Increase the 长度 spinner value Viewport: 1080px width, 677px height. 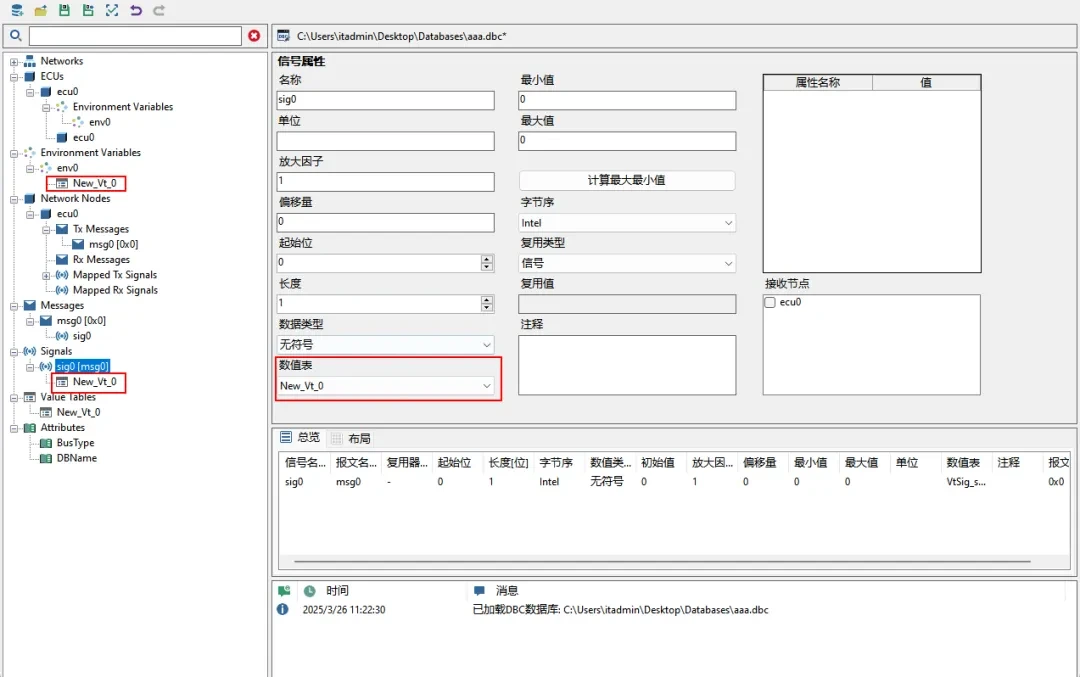tap(487, 299)
